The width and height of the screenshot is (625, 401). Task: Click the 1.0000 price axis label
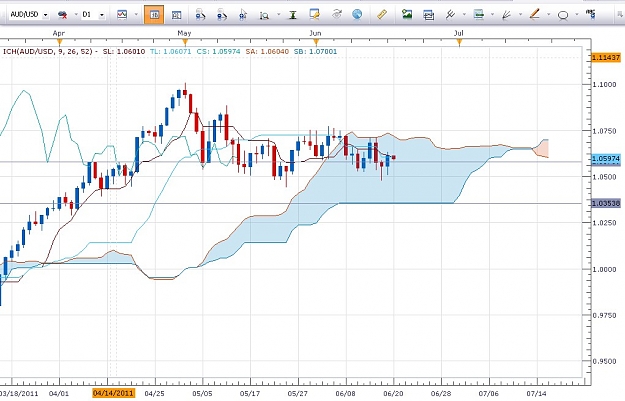point(605,269)
